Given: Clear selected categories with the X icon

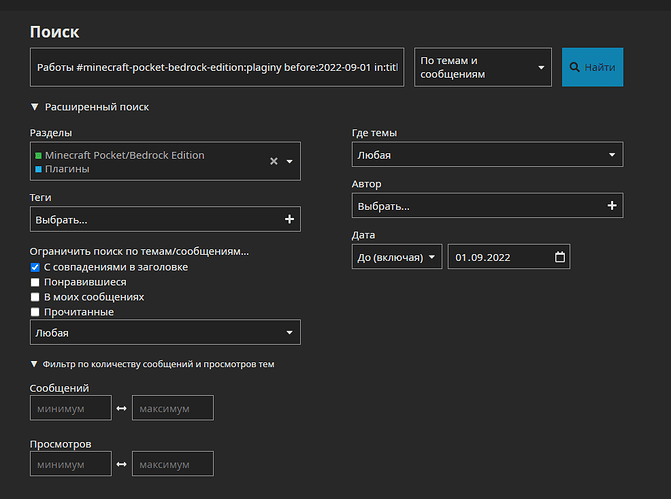Looking at the screenshot, I should 274,161.
